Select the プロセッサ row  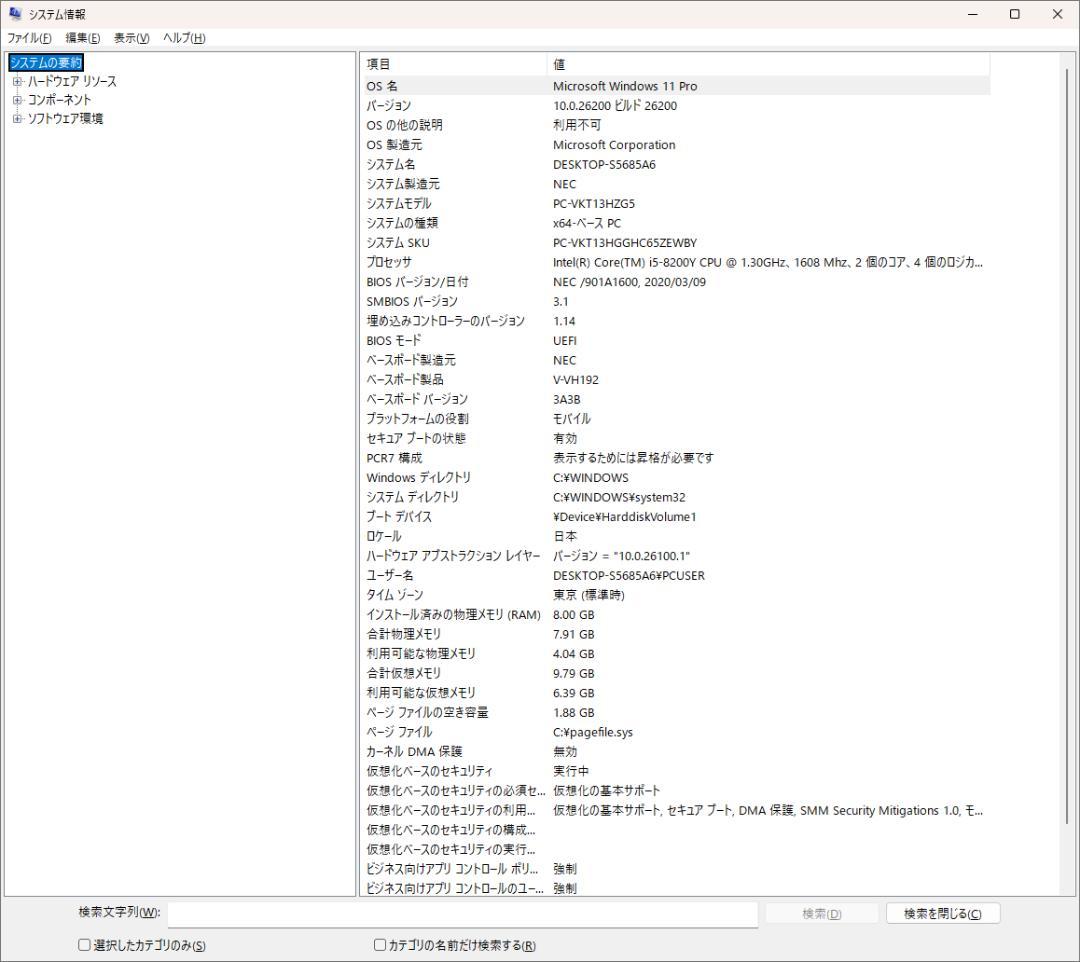click(600, 262)
